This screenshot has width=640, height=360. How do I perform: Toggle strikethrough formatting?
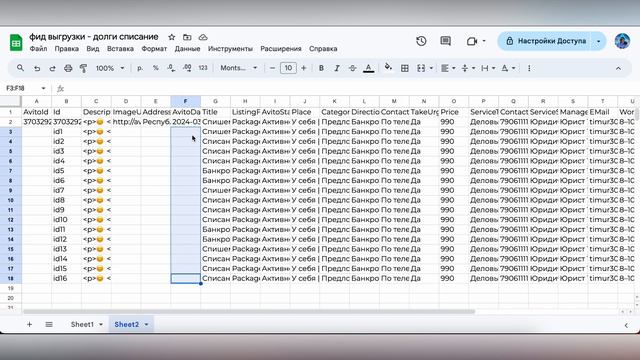point(352,68)
